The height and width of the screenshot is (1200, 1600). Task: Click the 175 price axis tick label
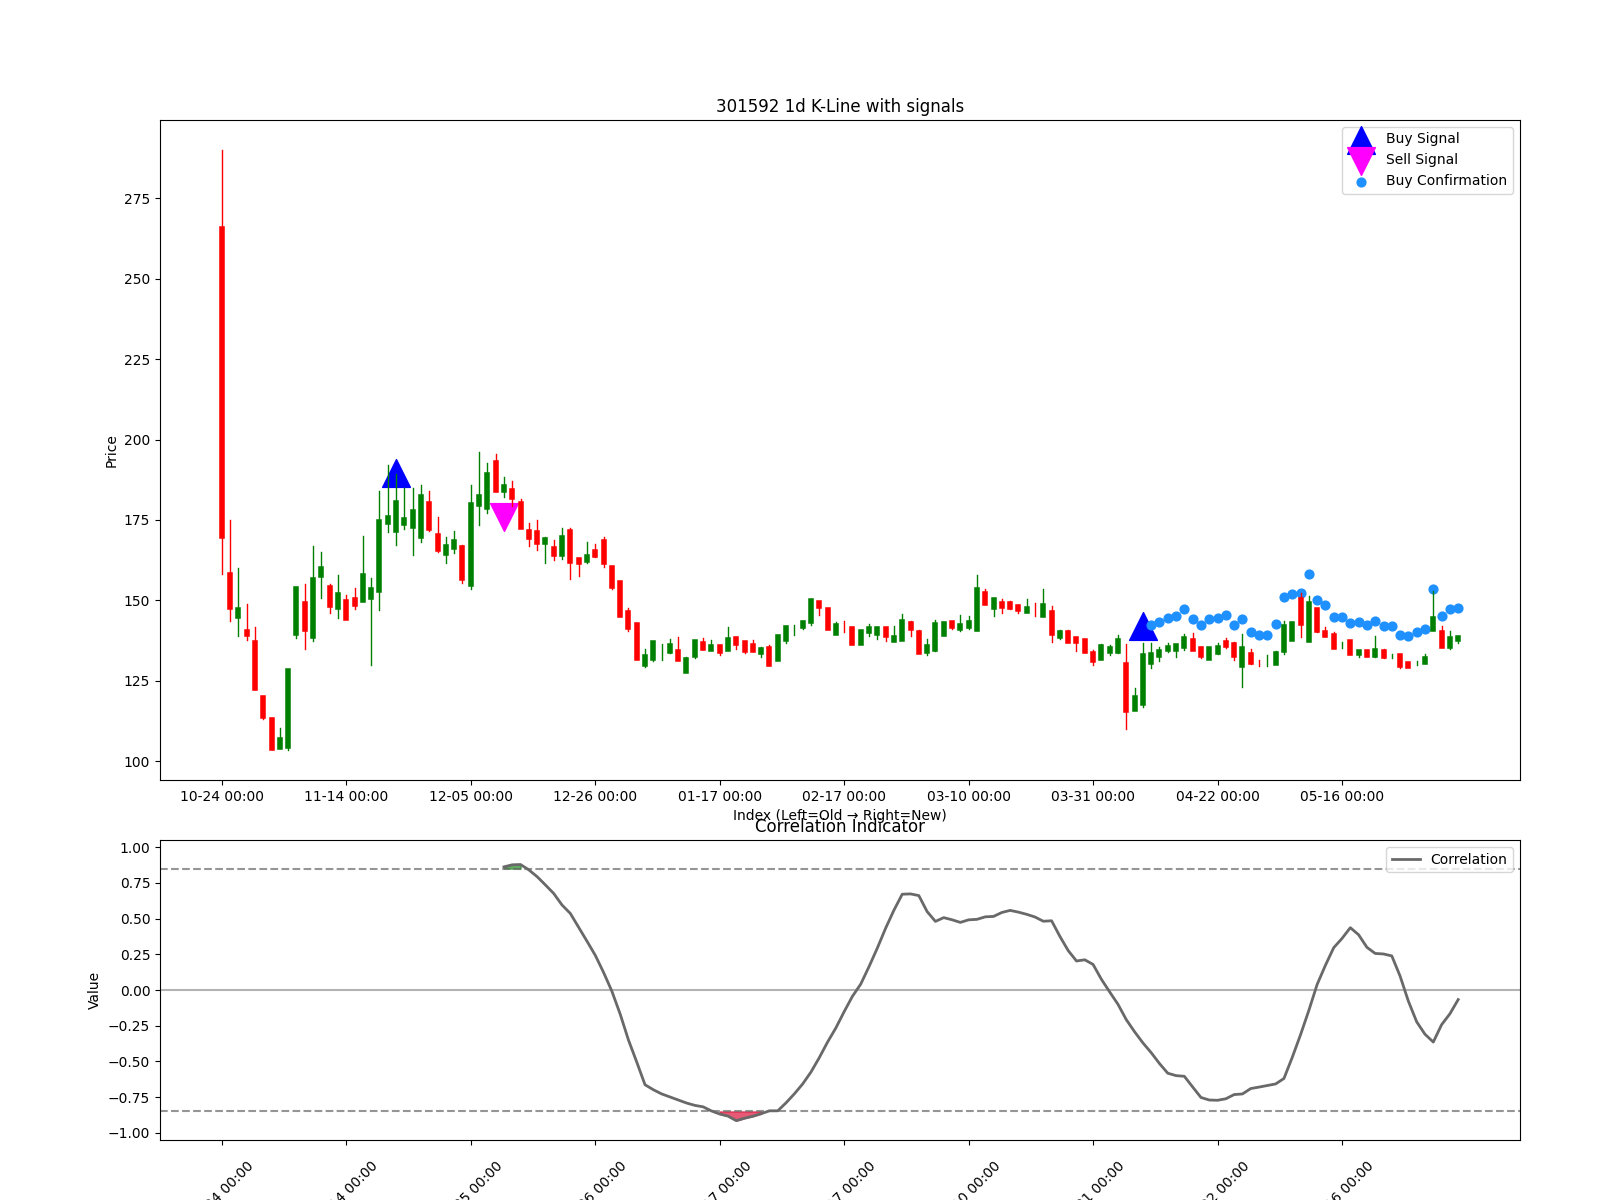tap(138, 520)
